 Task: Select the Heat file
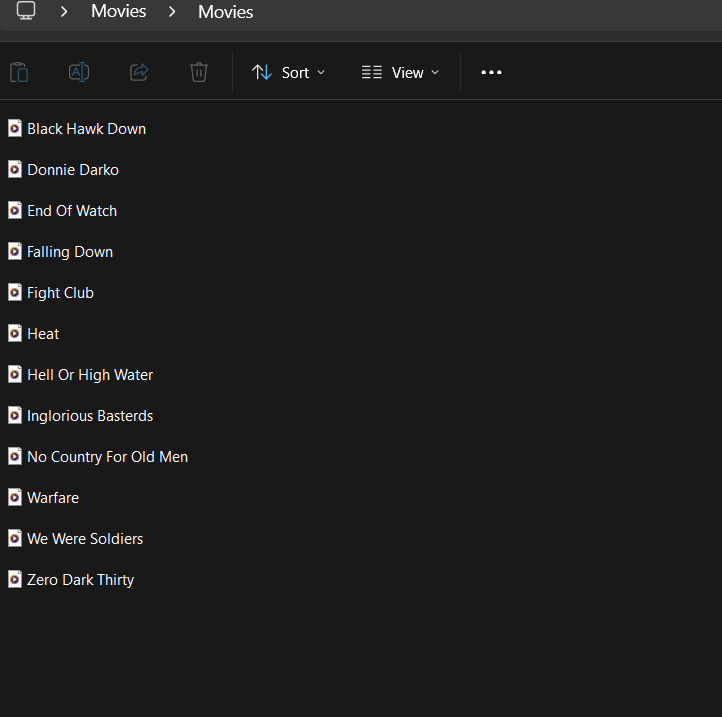click(34, 334)
